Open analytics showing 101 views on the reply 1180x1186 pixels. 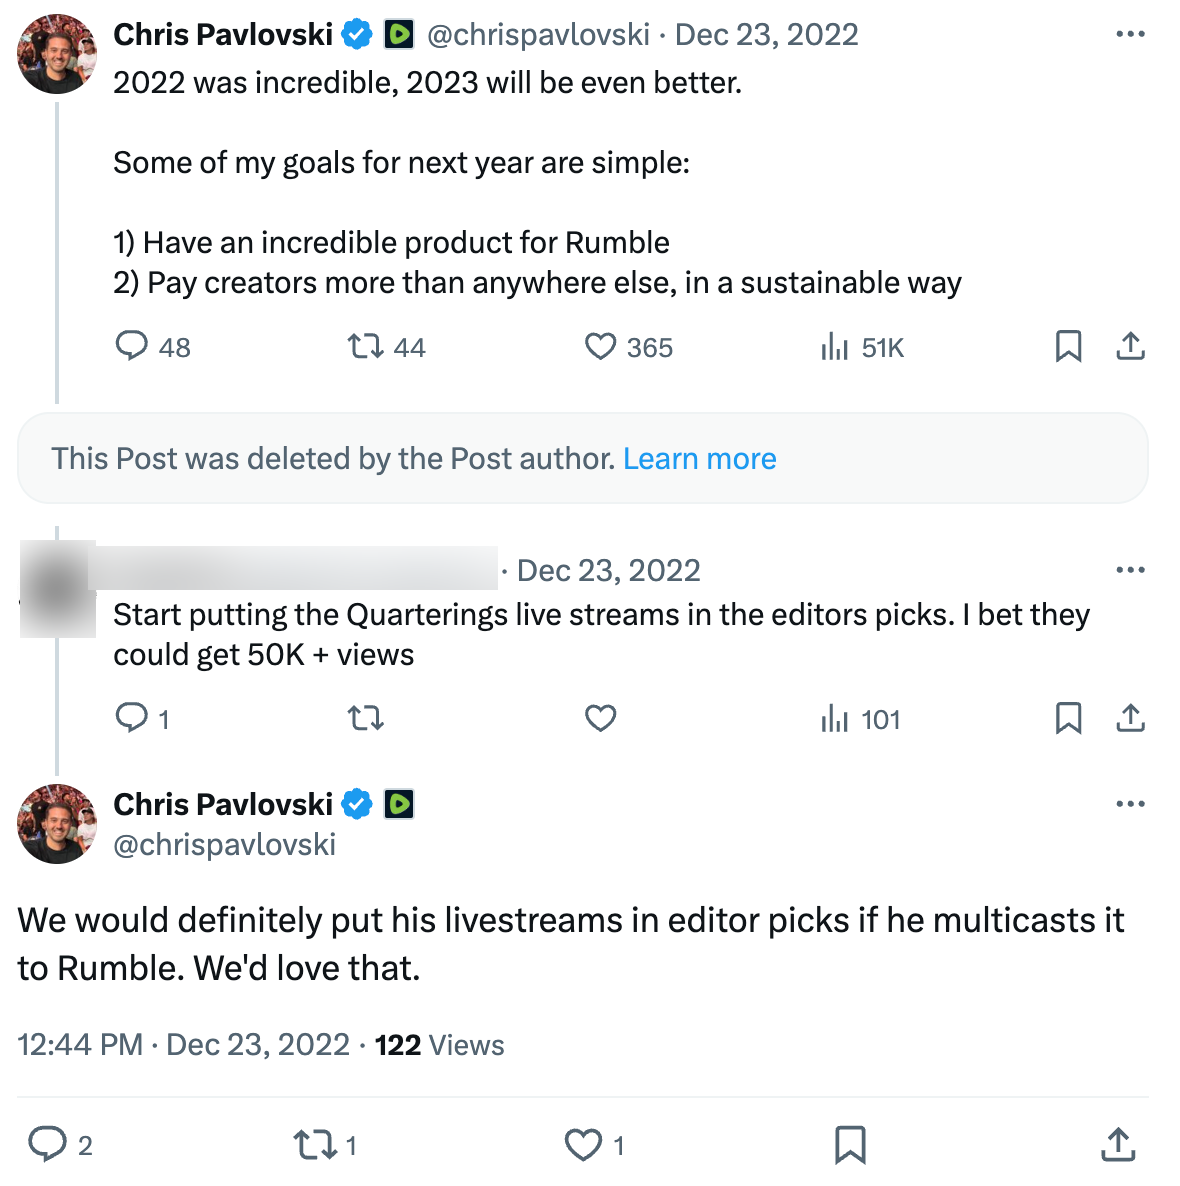pos(836,719)
